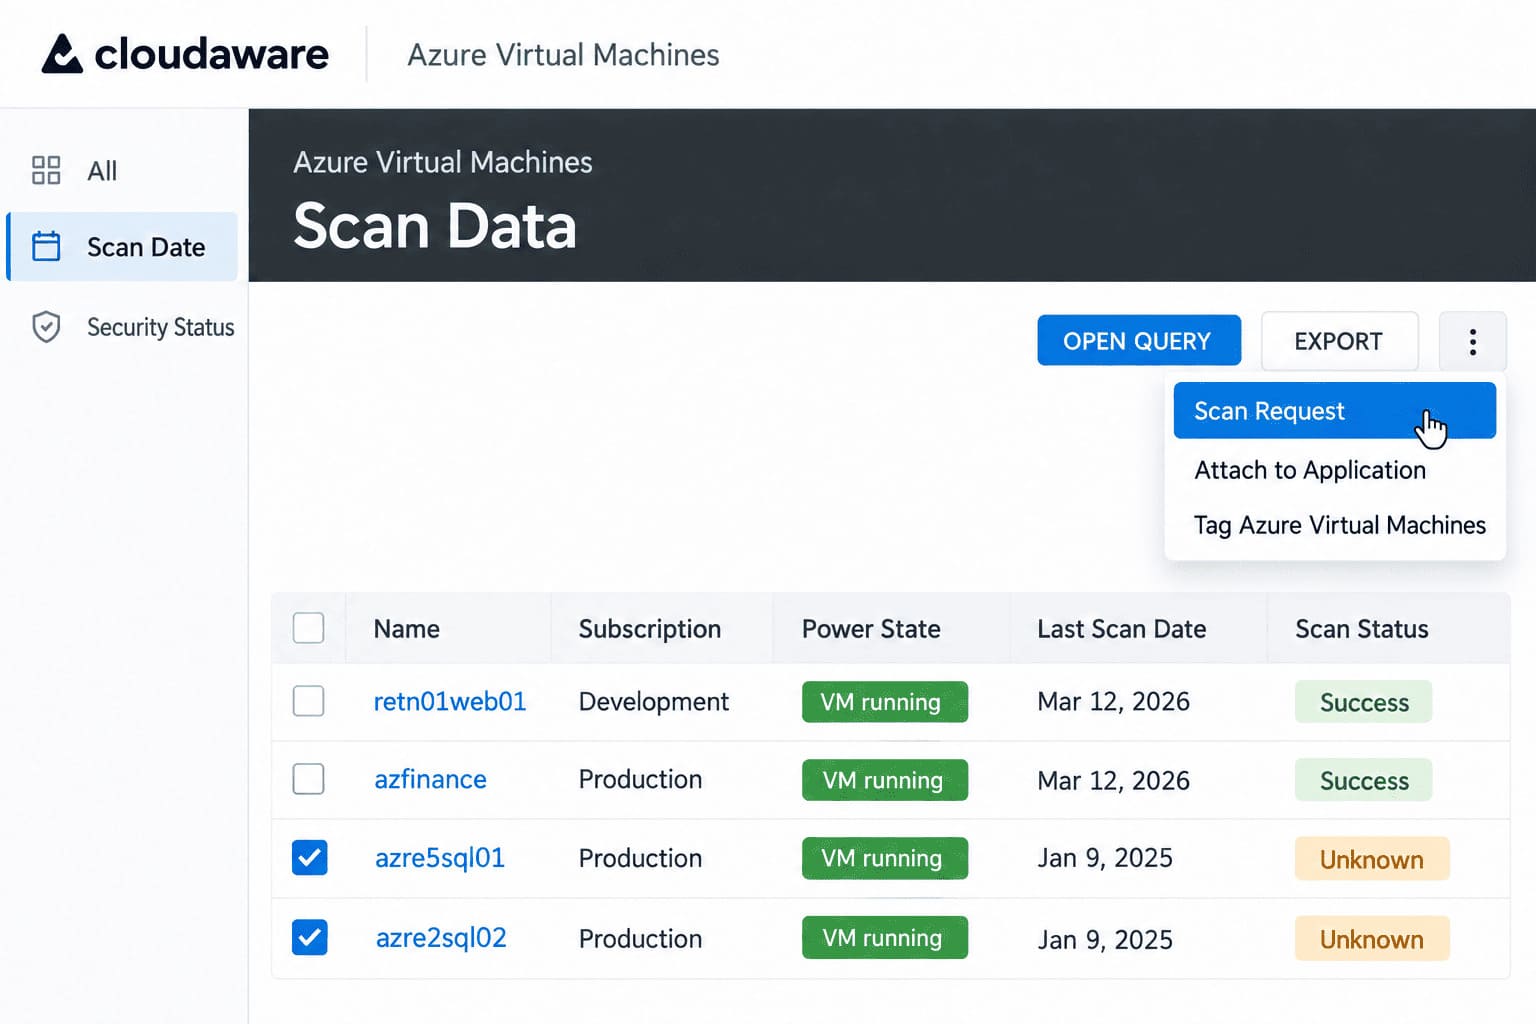Click the Security Status shield icon

(46, 327)
